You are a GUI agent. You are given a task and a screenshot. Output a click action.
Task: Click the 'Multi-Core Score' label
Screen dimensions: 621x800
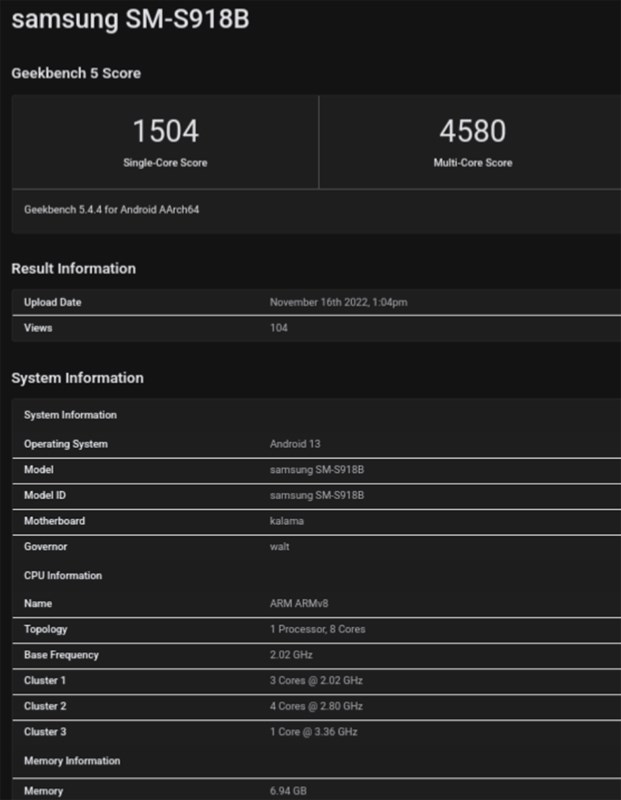tap(473, 163)
